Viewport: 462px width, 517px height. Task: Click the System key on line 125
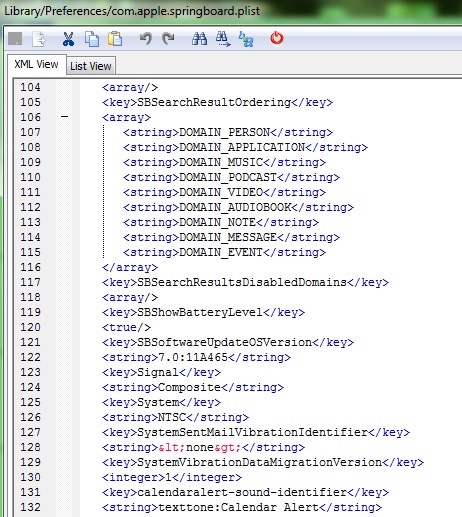click(x=161, y=402)
